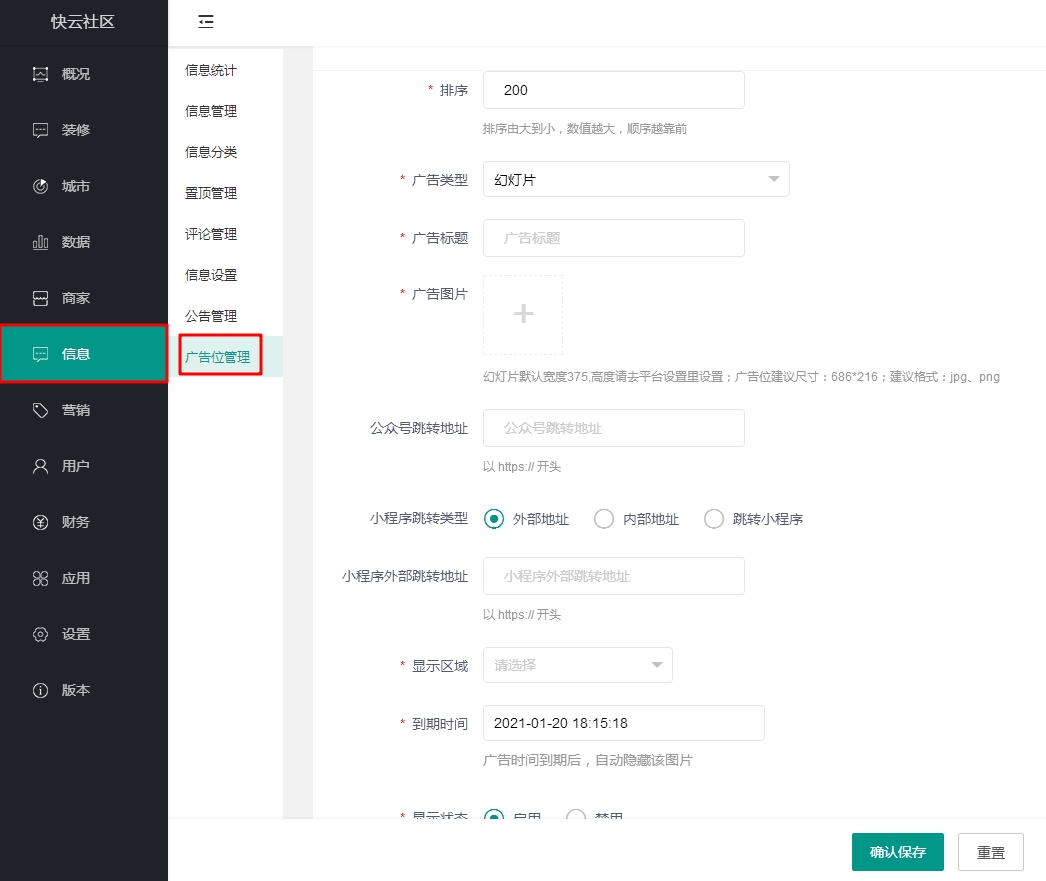The width and height of the screenshot is (1046, 881).
Task: Open the 到期时间 date picker field
Action: tap(623, 723)
